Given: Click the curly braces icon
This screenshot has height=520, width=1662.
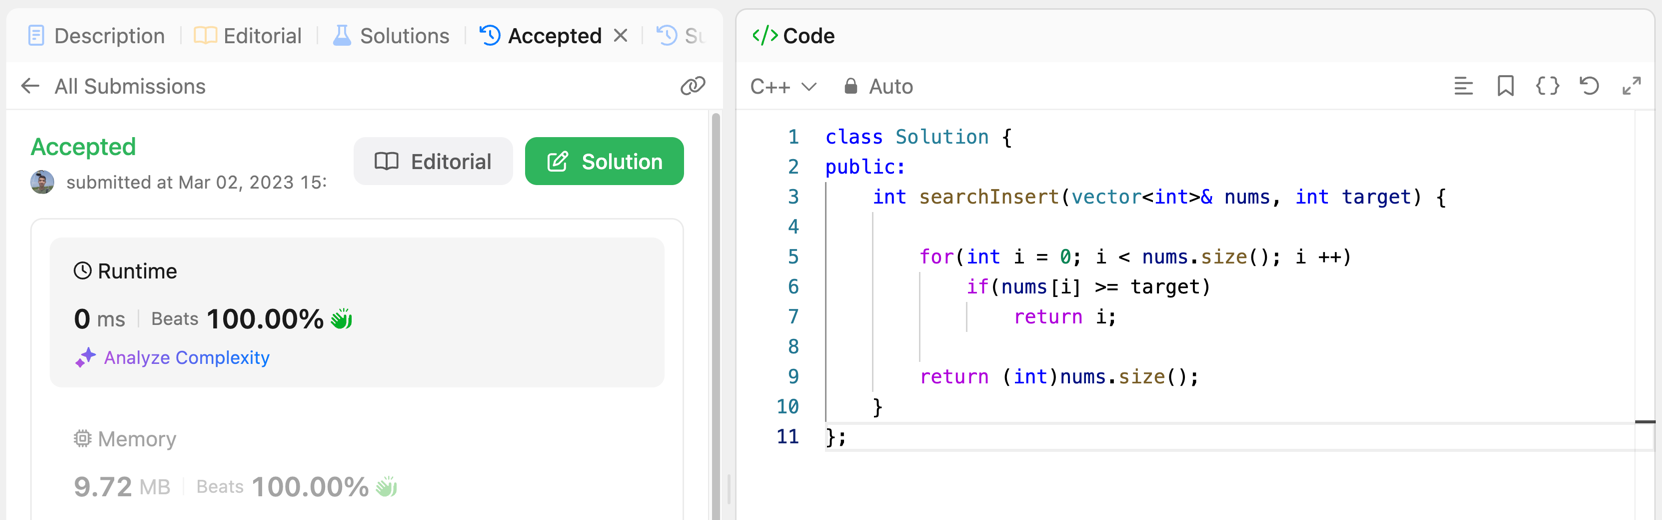Looking at the screenshot, I should coord(1547,86).
